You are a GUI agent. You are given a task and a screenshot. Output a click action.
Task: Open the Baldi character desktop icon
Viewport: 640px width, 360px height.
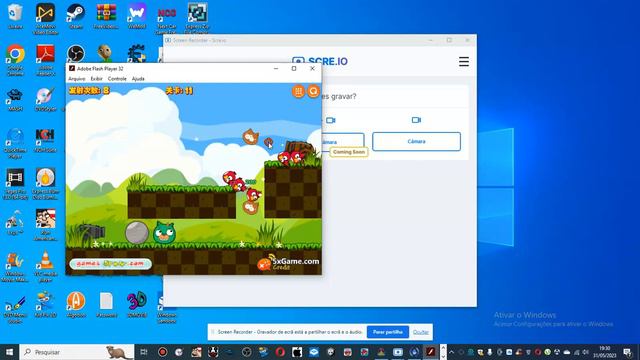[x=105, y=54]
